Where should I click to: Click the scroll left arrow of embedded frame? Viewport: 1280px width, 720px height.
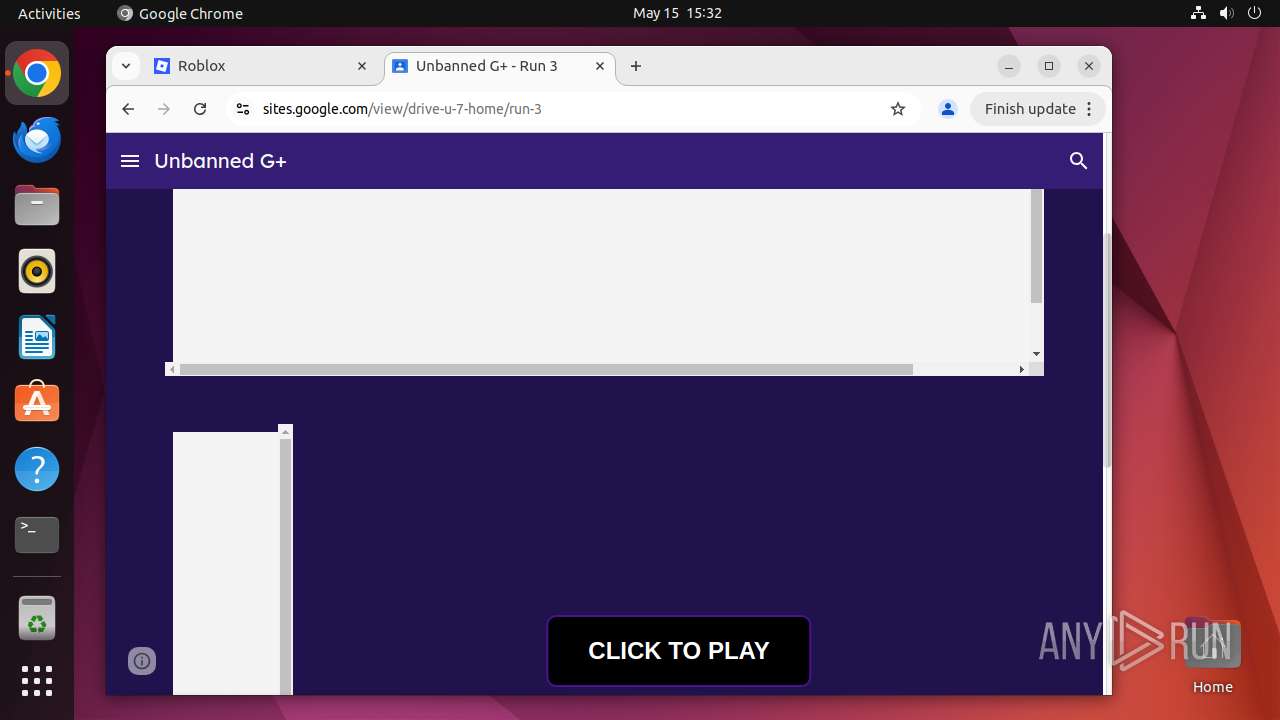point(172,369)
